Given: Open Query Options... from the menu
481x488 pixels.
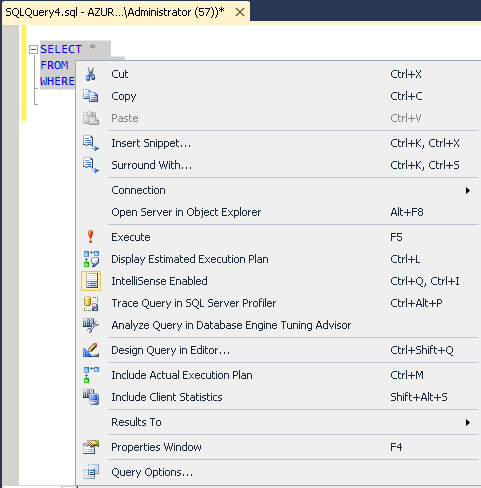Looking at the screenshot, I should pyautogui.click(x=278, y=472).
